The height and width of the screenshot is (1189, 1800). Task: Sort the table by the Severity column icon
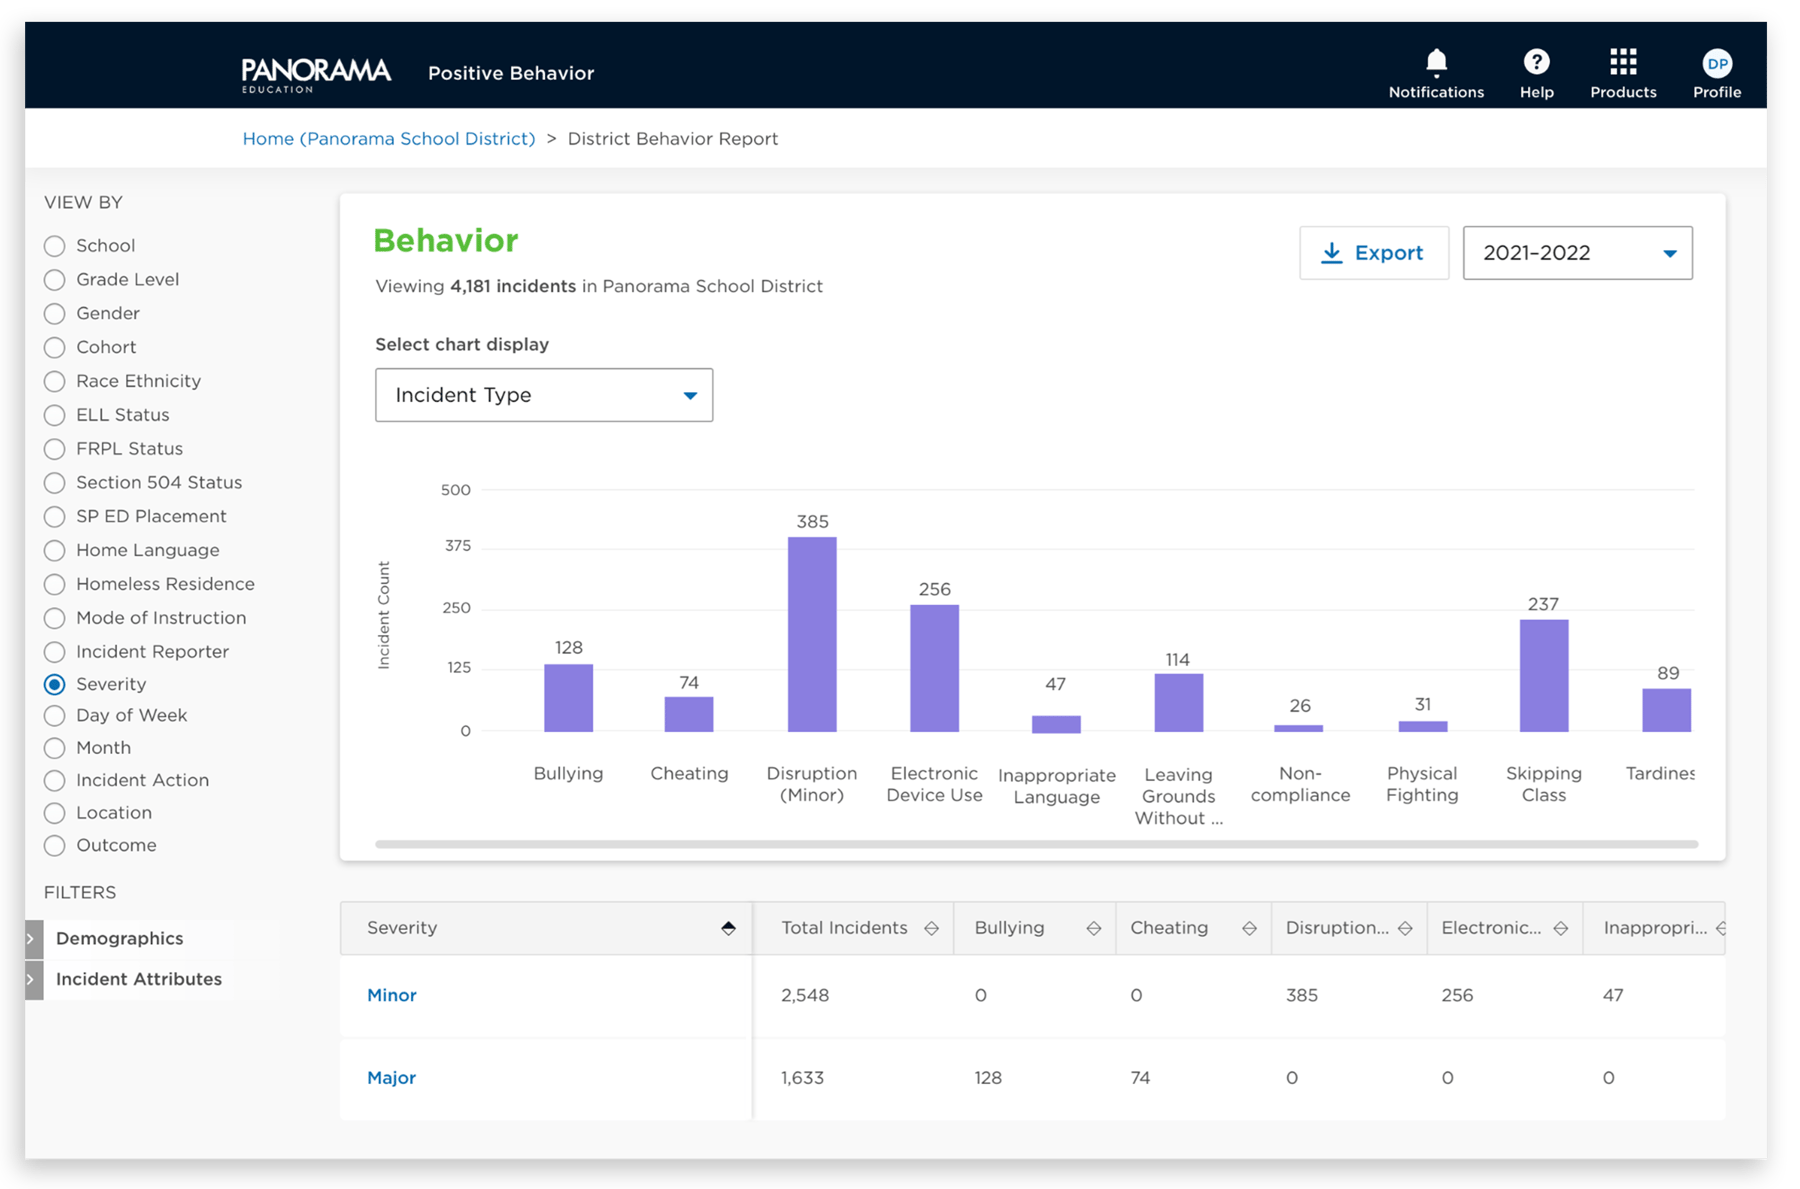point(728,927)
